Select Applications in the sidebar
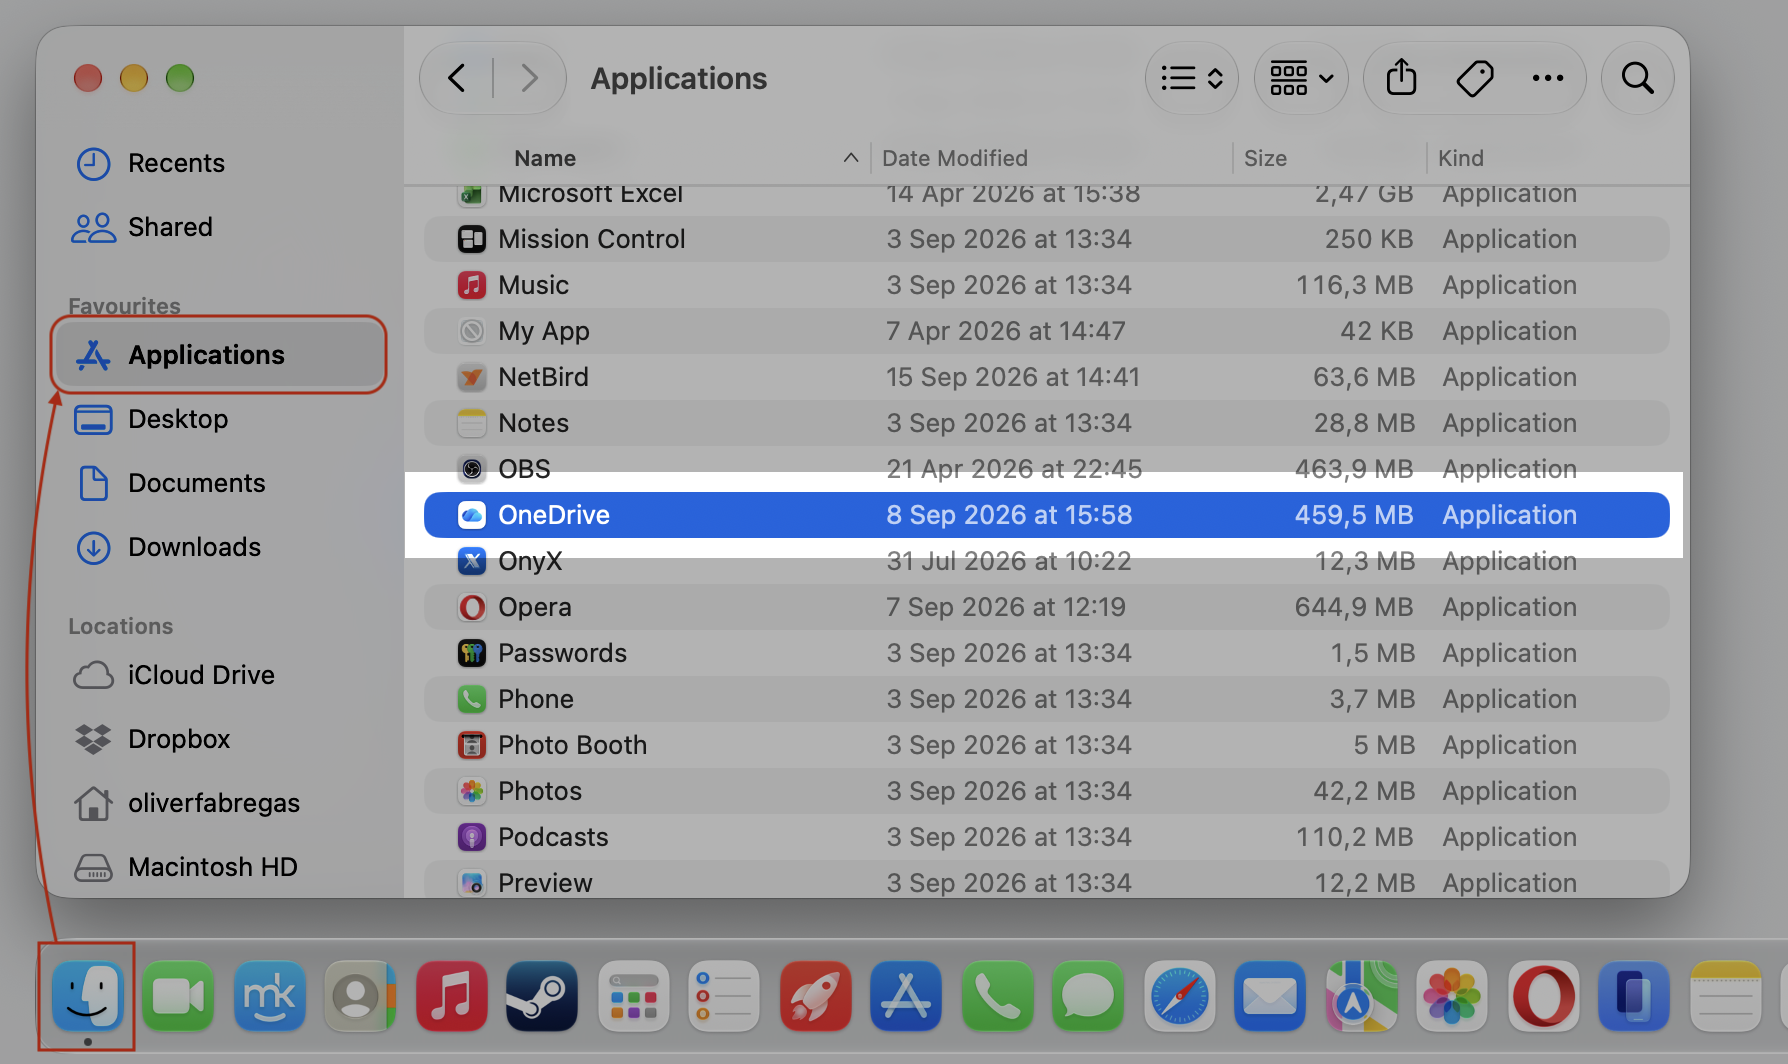Viewport: 1788px width, 1064px height. click(219, 355)
